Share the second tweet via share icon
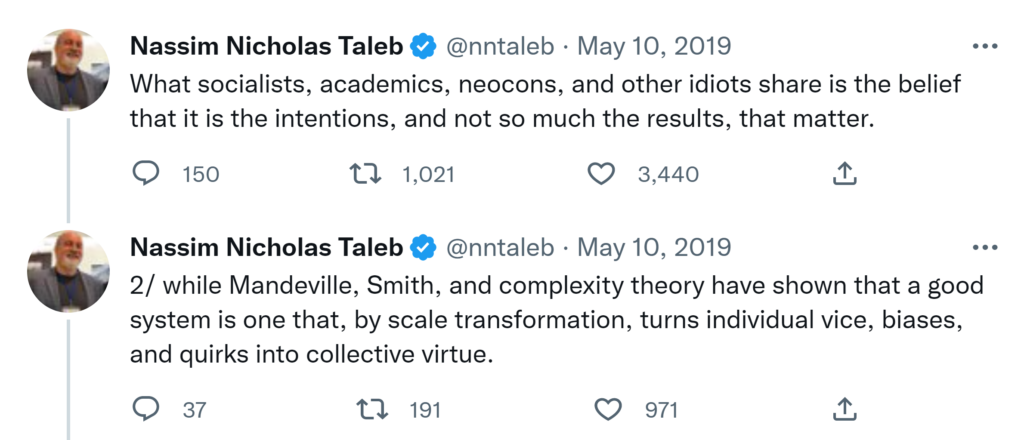 click(845, 409)
